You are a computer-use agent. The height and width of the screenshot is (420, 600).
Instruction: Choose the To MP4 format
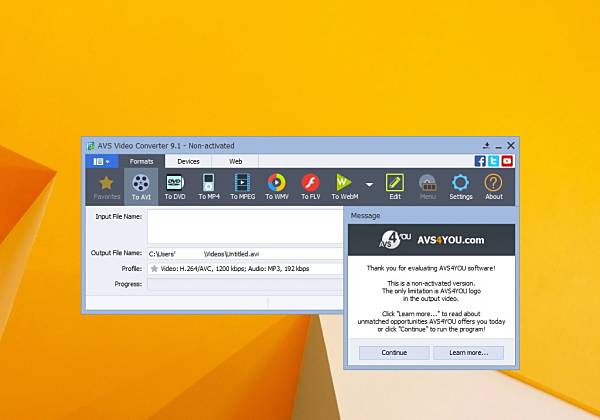209,187
